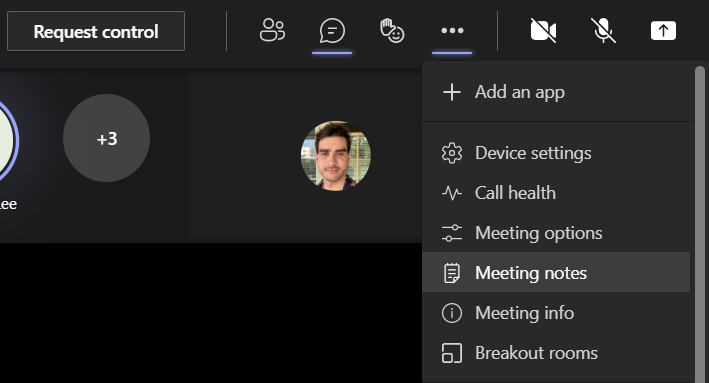This screenshot has height=383, width=709.
Task: Click the menu's vertical scrollbar
Action: 700,224
